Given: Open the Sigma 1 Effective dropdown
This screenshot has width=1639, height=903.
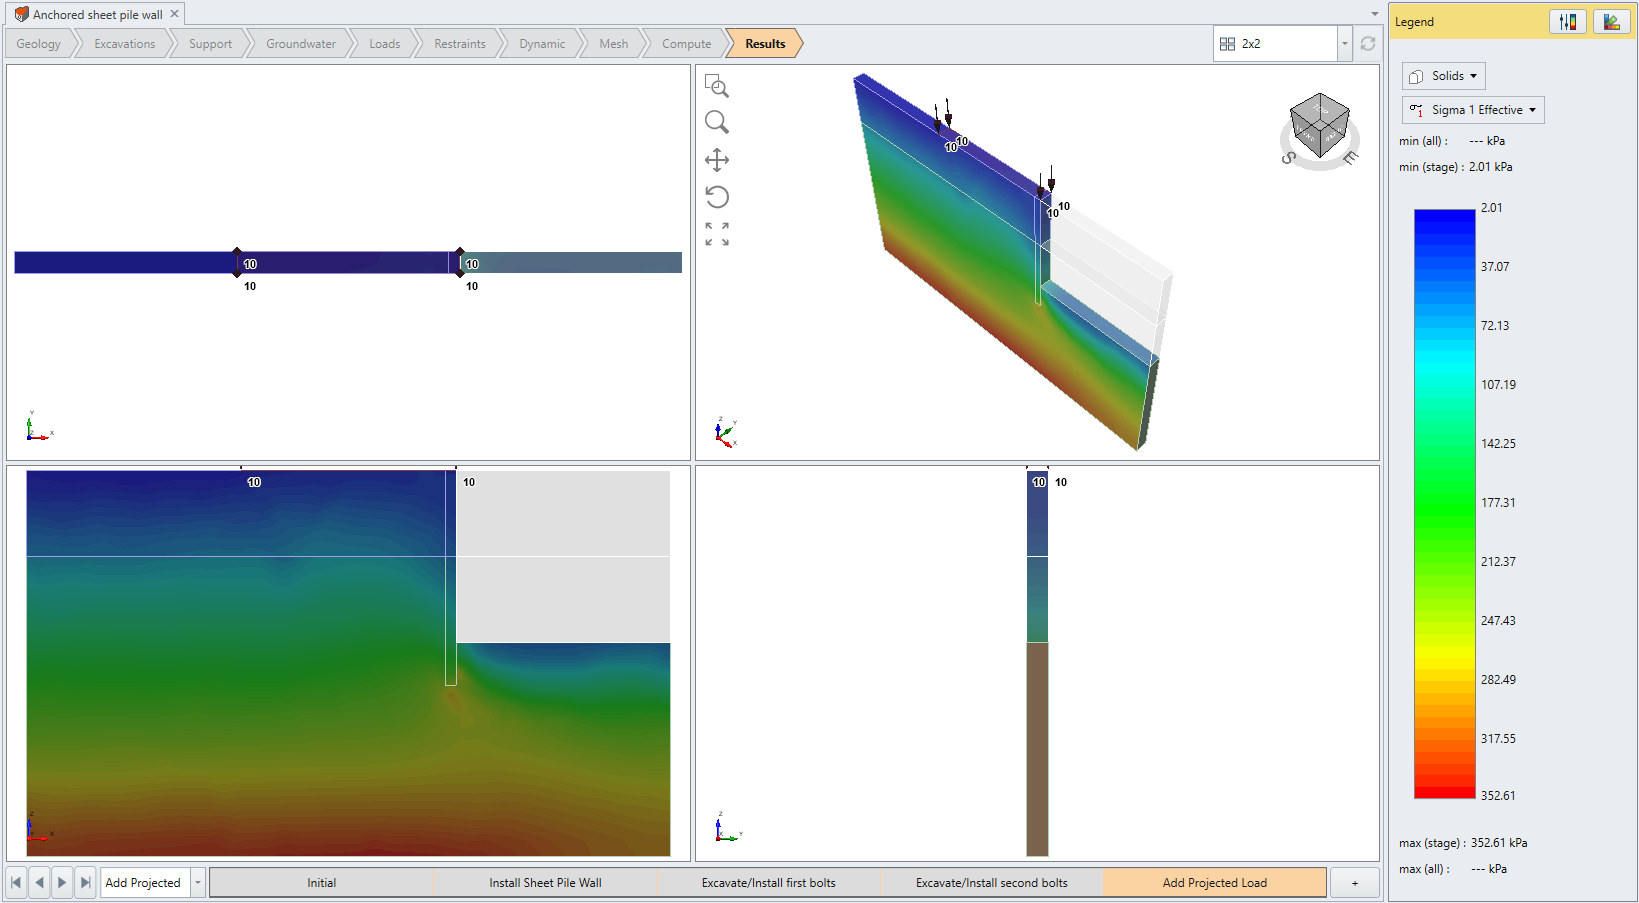Looking at the screenshot, I should point(1473,110).
